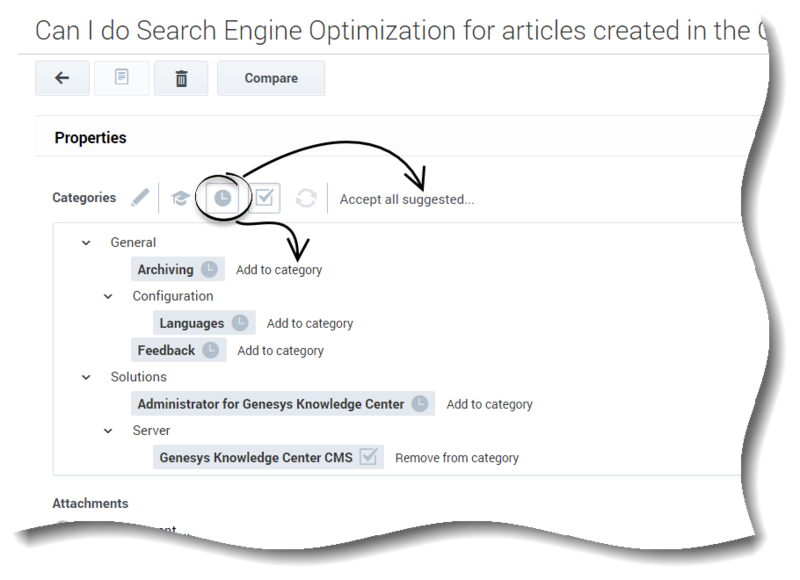Collapse the General category group
Screen dimensions: 800x580
click(x=86, y=243)
